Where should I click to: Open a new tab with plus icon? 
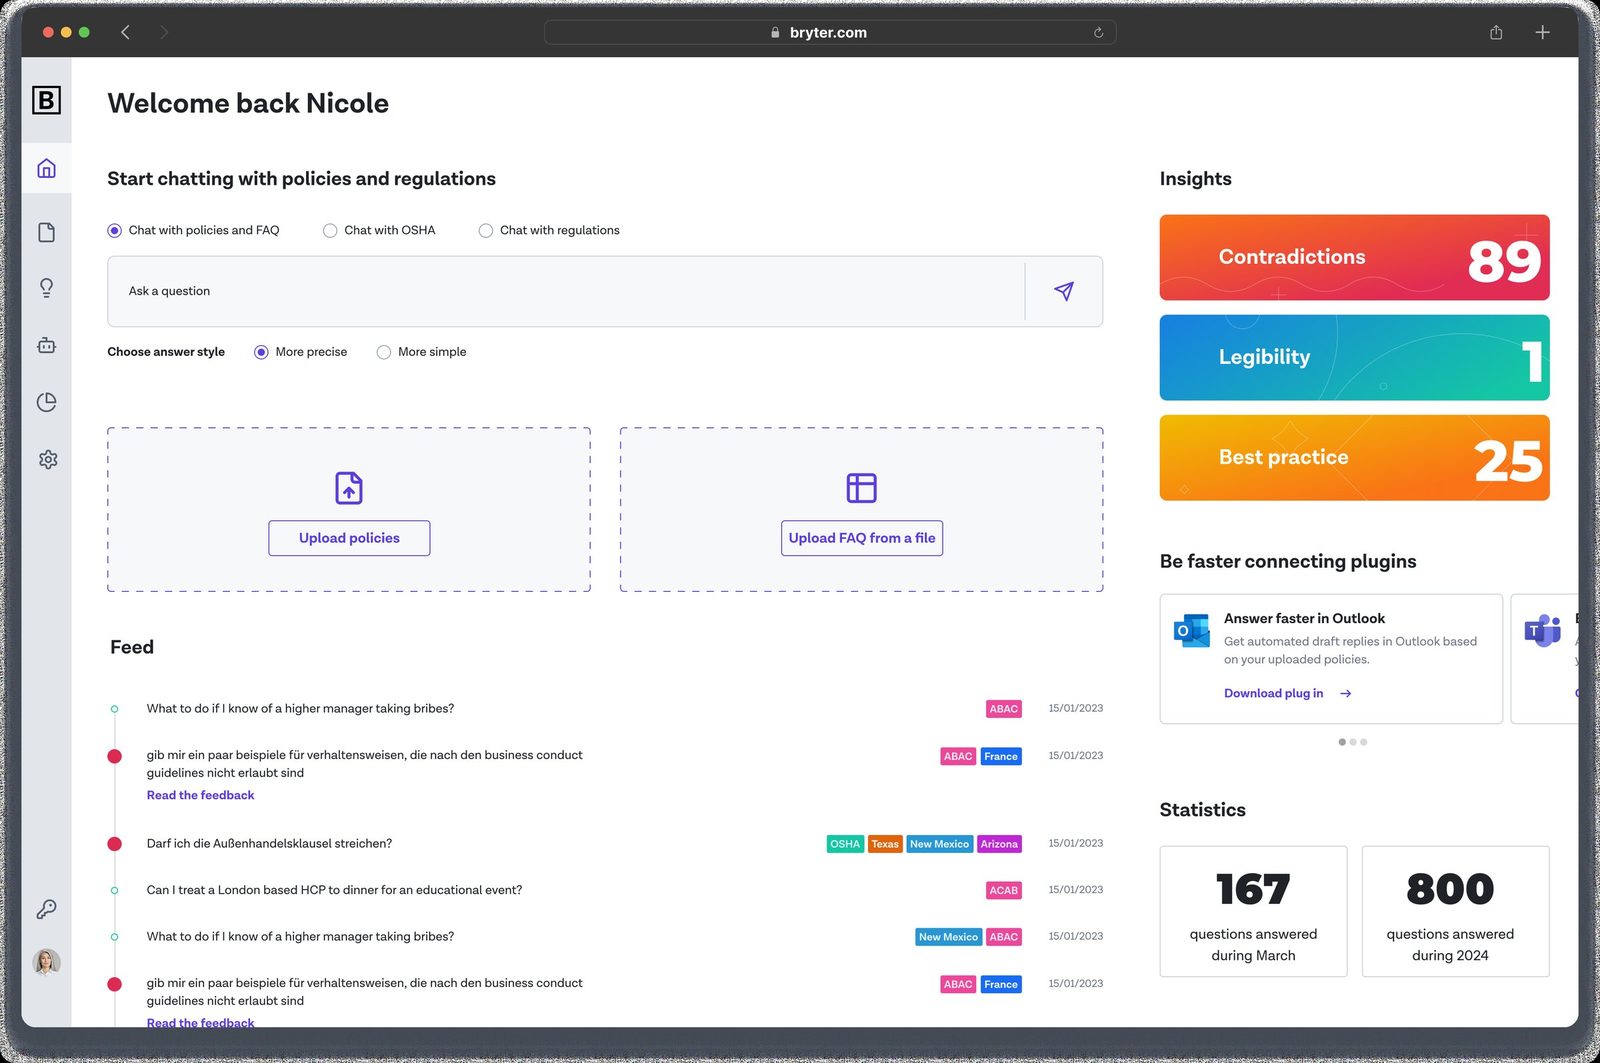pos(1542,32)
